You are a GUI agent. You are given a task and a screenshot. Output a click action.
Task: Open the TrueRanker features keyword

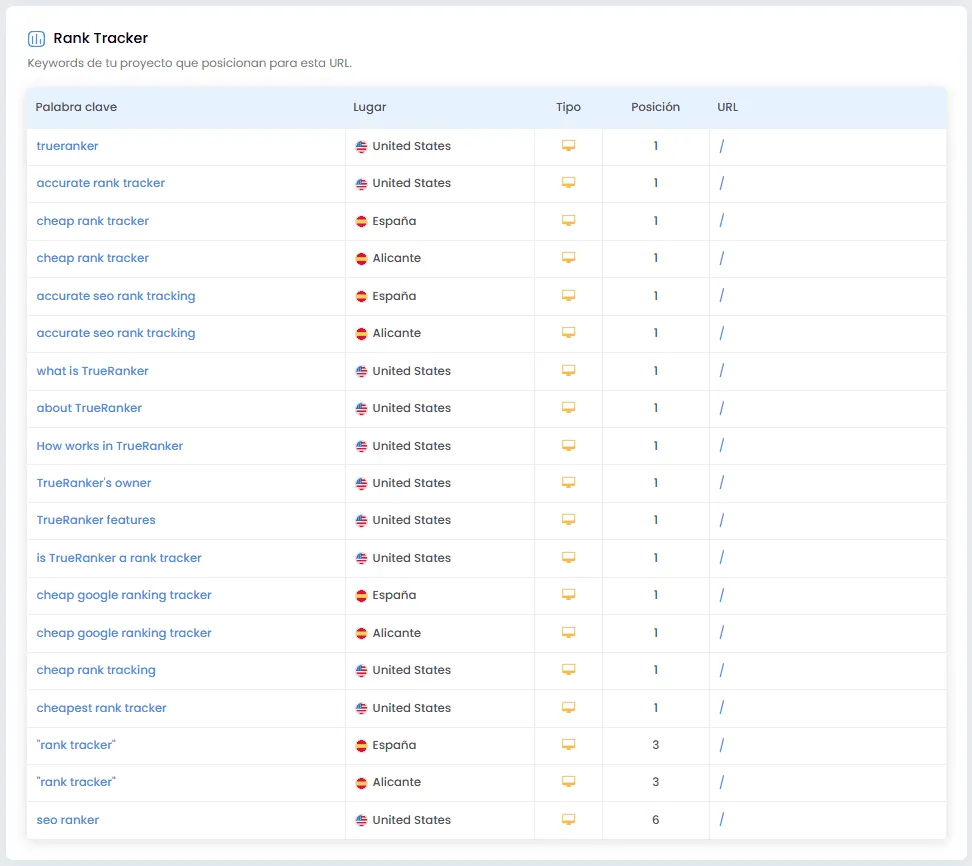(x=96, y=521)
